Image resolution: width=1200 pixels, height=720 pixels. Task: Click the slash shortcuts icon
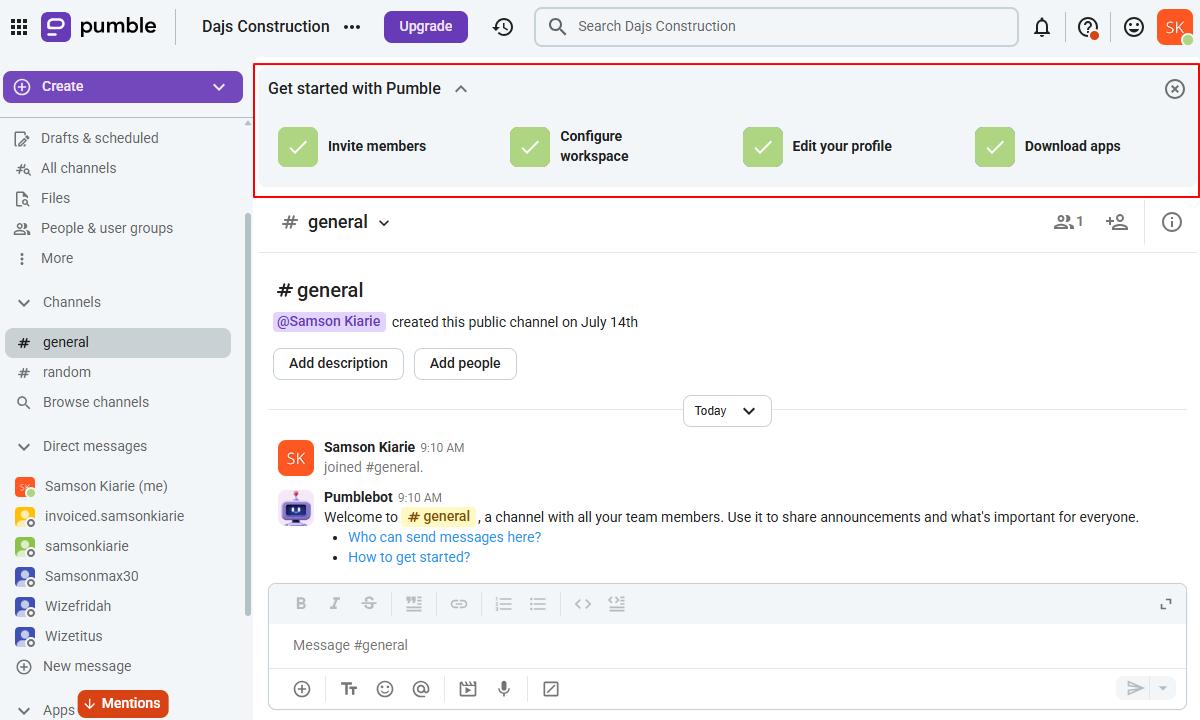point(551,688)
